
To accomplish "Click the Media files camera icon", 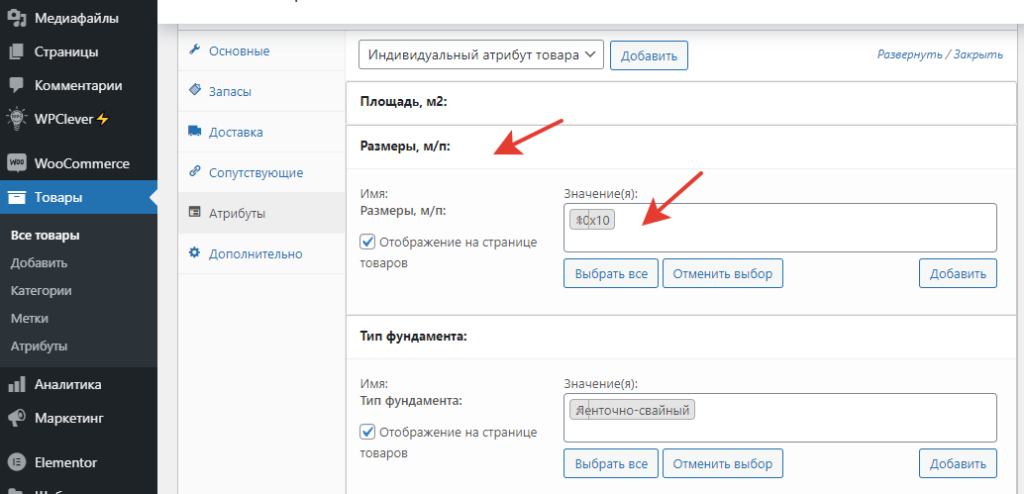I will (x=16, y=18).
